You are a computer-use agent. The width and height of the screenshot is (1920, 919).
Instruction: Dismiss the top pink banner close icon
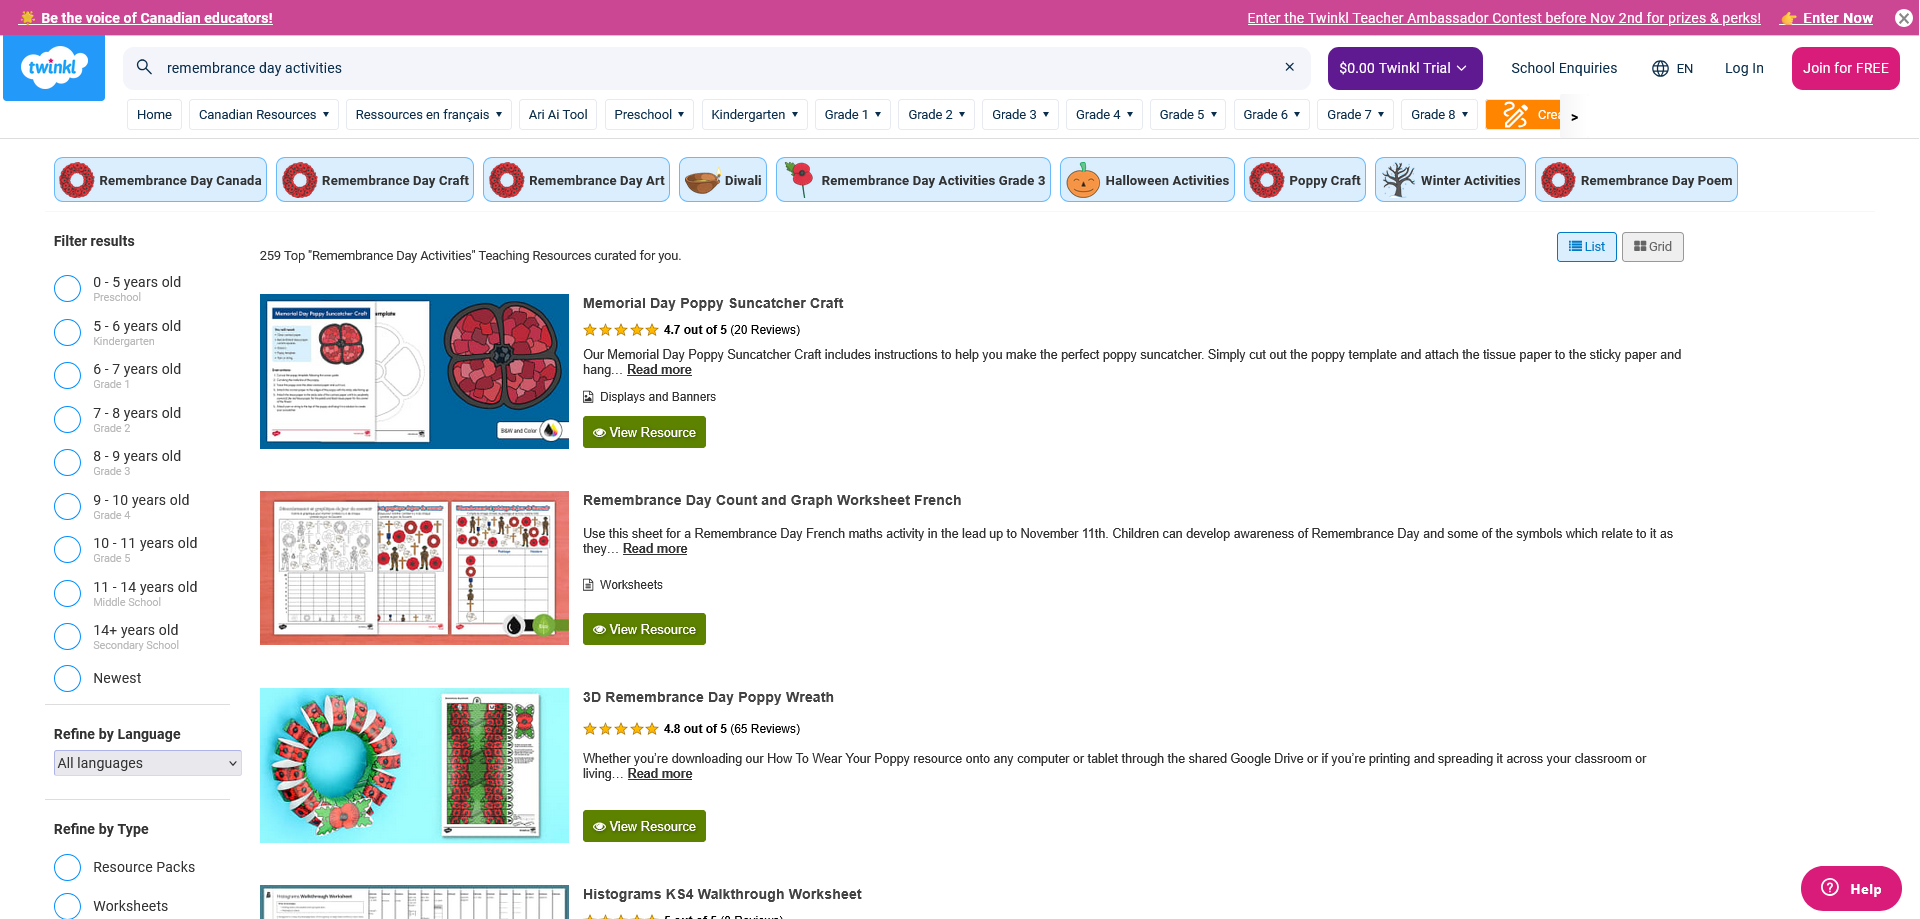tap(1904, 18)
